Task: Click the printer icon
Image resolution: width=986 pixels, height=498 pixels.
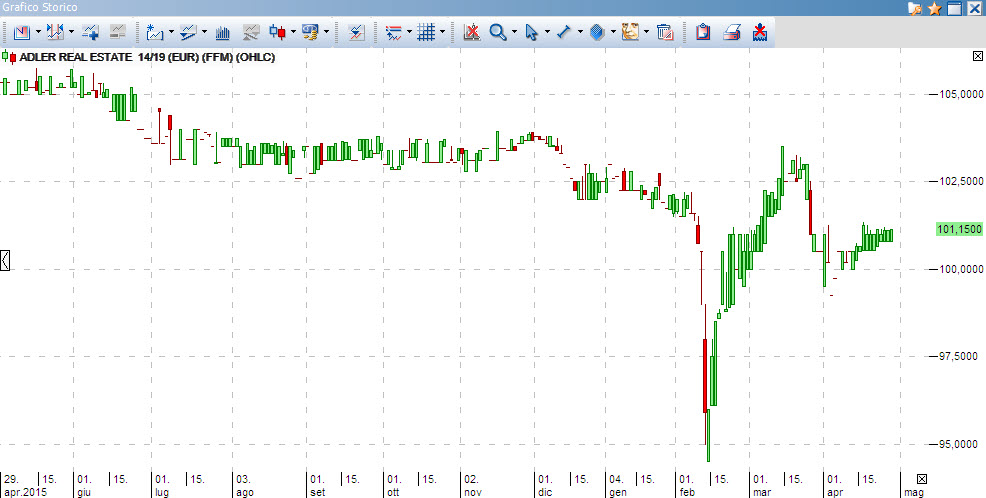Action: point(731,32)
